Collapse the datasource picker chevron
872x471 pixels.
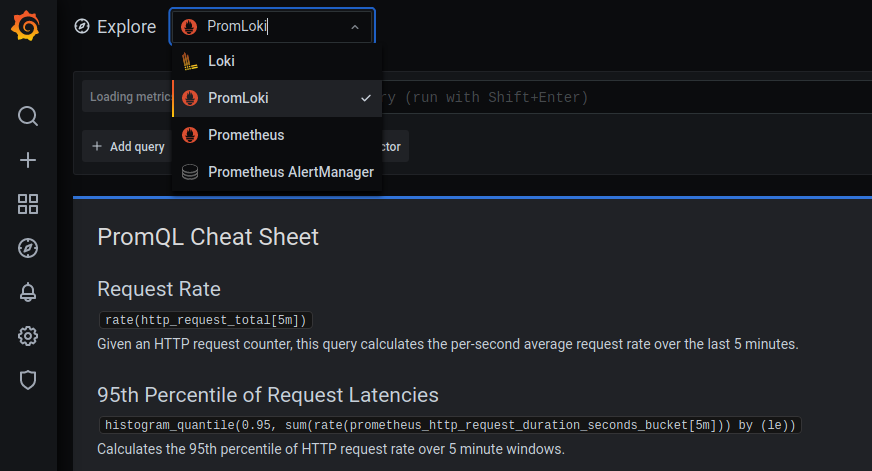(355, 27)
